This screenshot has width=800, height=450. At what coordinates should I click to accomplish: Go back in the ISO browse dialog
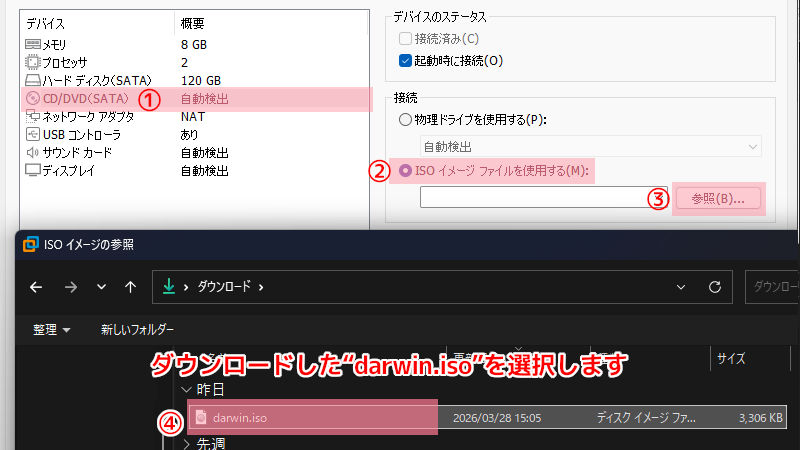coord(36,287)
